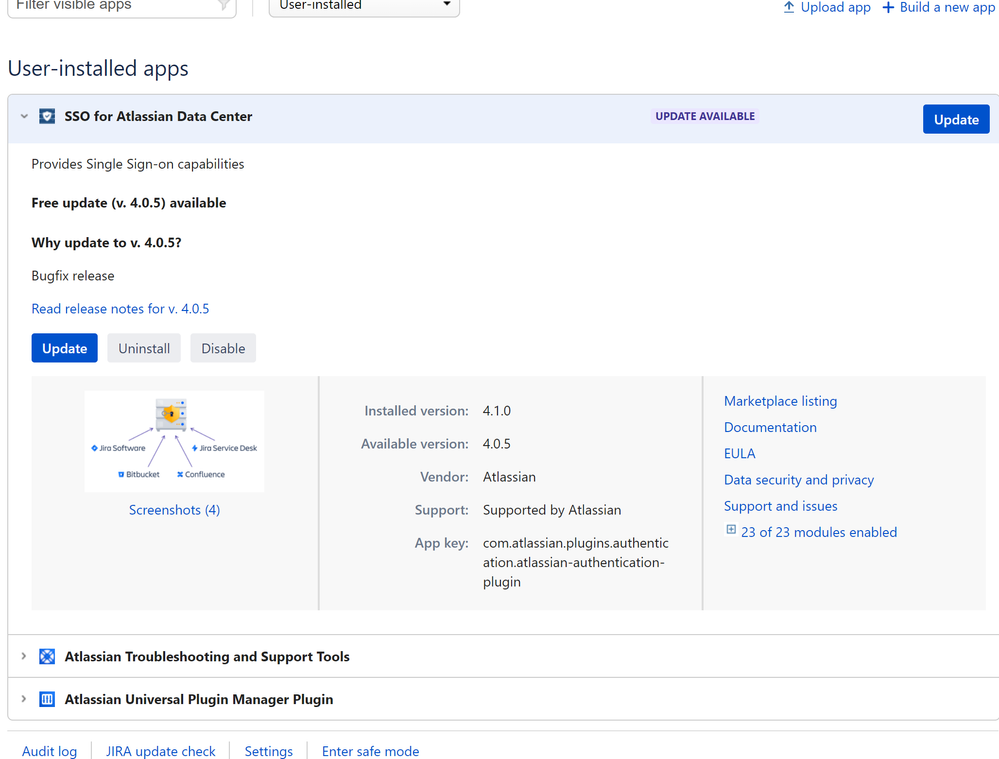Select the SSO for Atlassian Data Center title
Screen dimensions: 999x759
[158, 116]
